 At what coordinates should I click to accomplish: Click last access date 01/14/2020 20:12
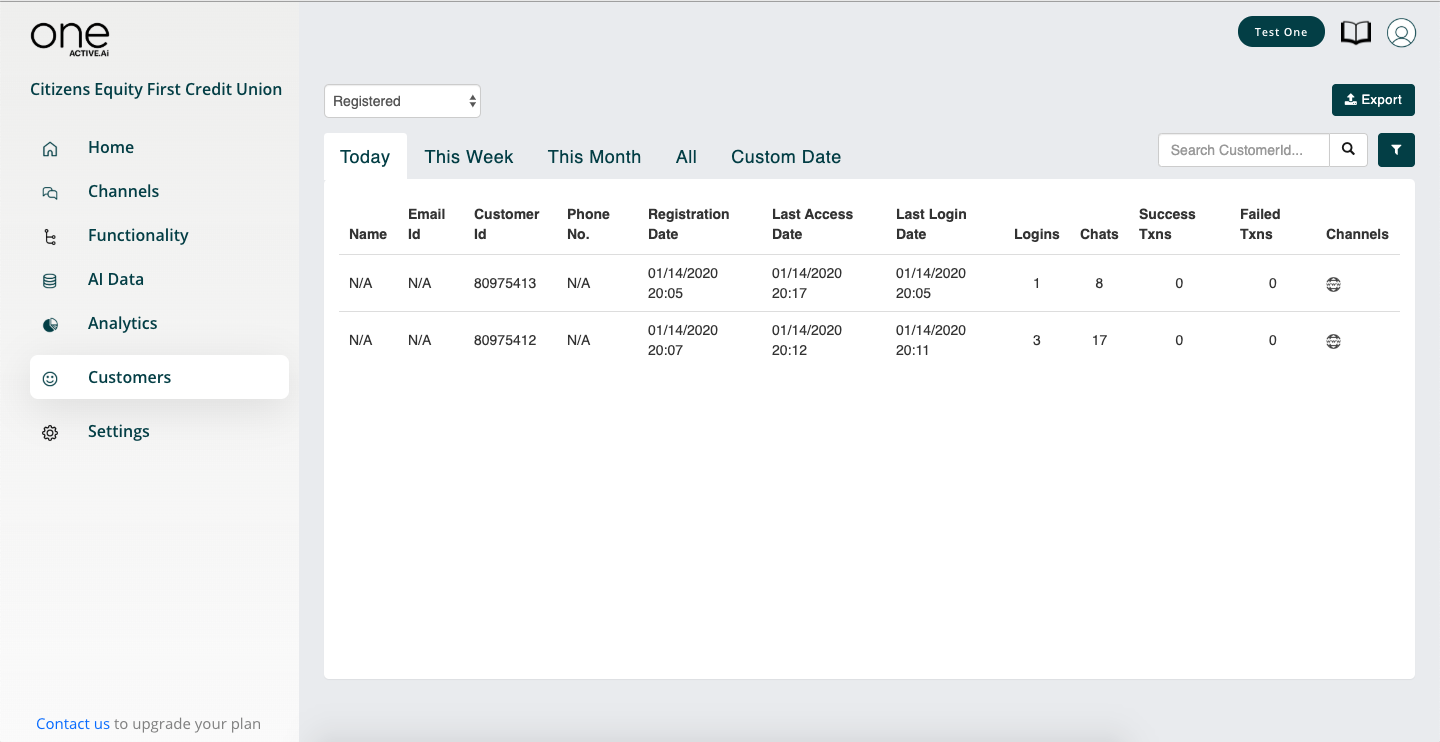click(807, 340)
